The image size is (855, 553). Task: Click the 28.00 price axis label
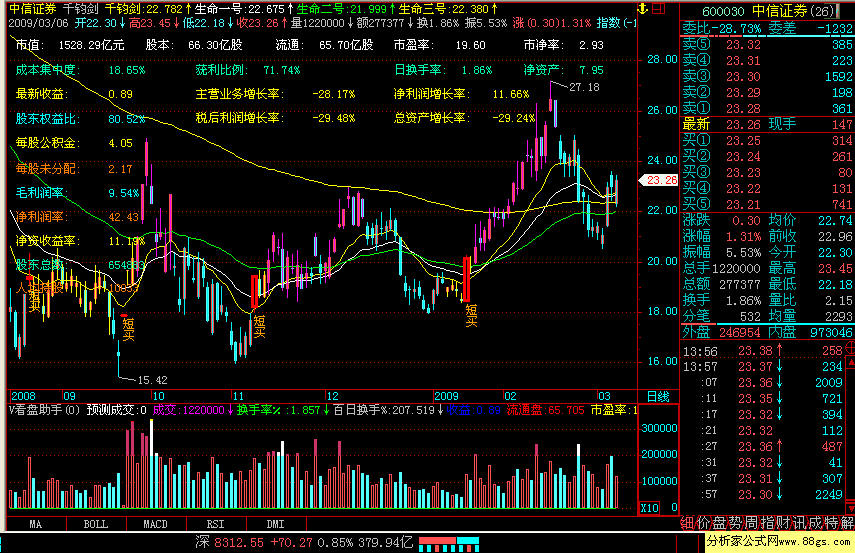662,59
